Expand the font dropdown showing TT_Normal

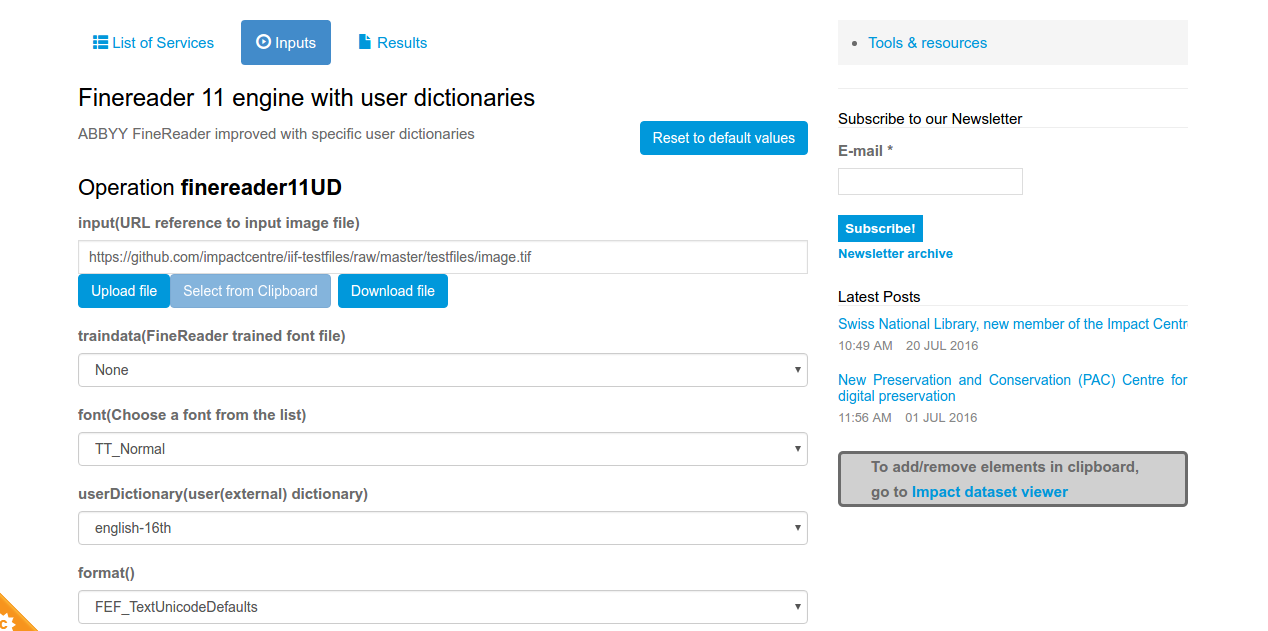click(x=443, y=449)
